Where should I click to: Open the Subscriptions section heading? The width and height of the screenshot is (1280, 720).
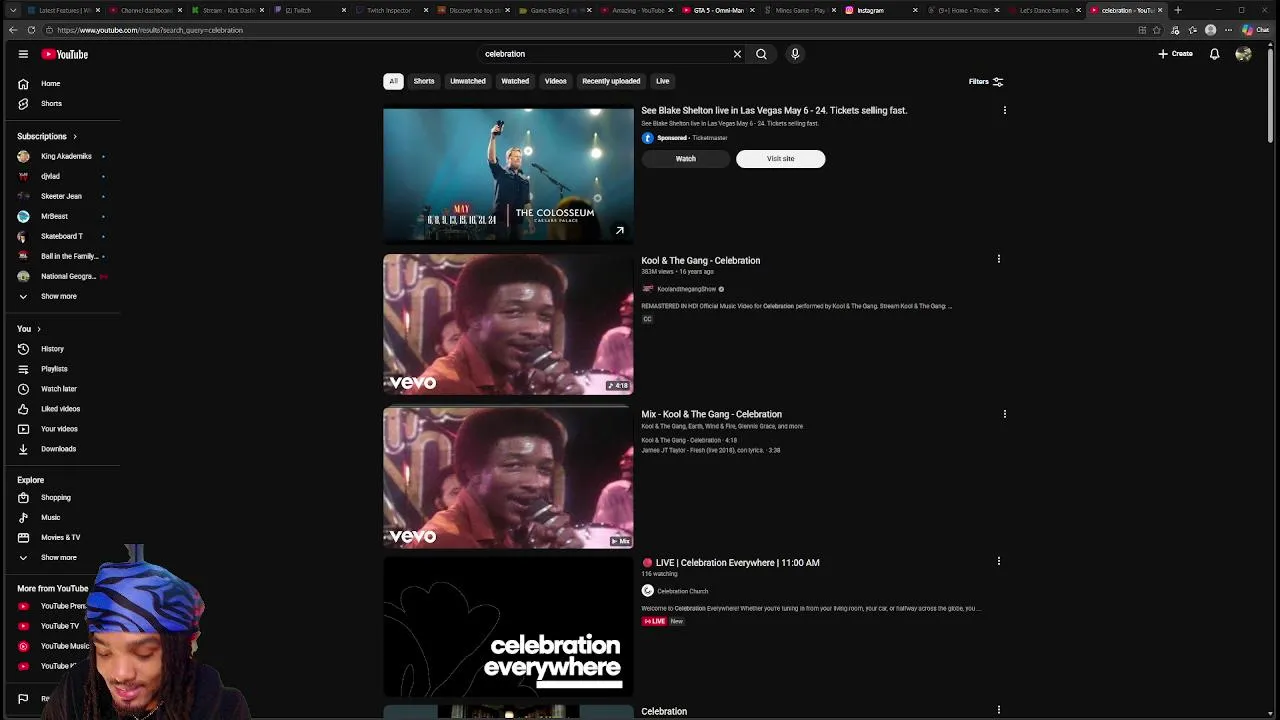tap(47, 136)
